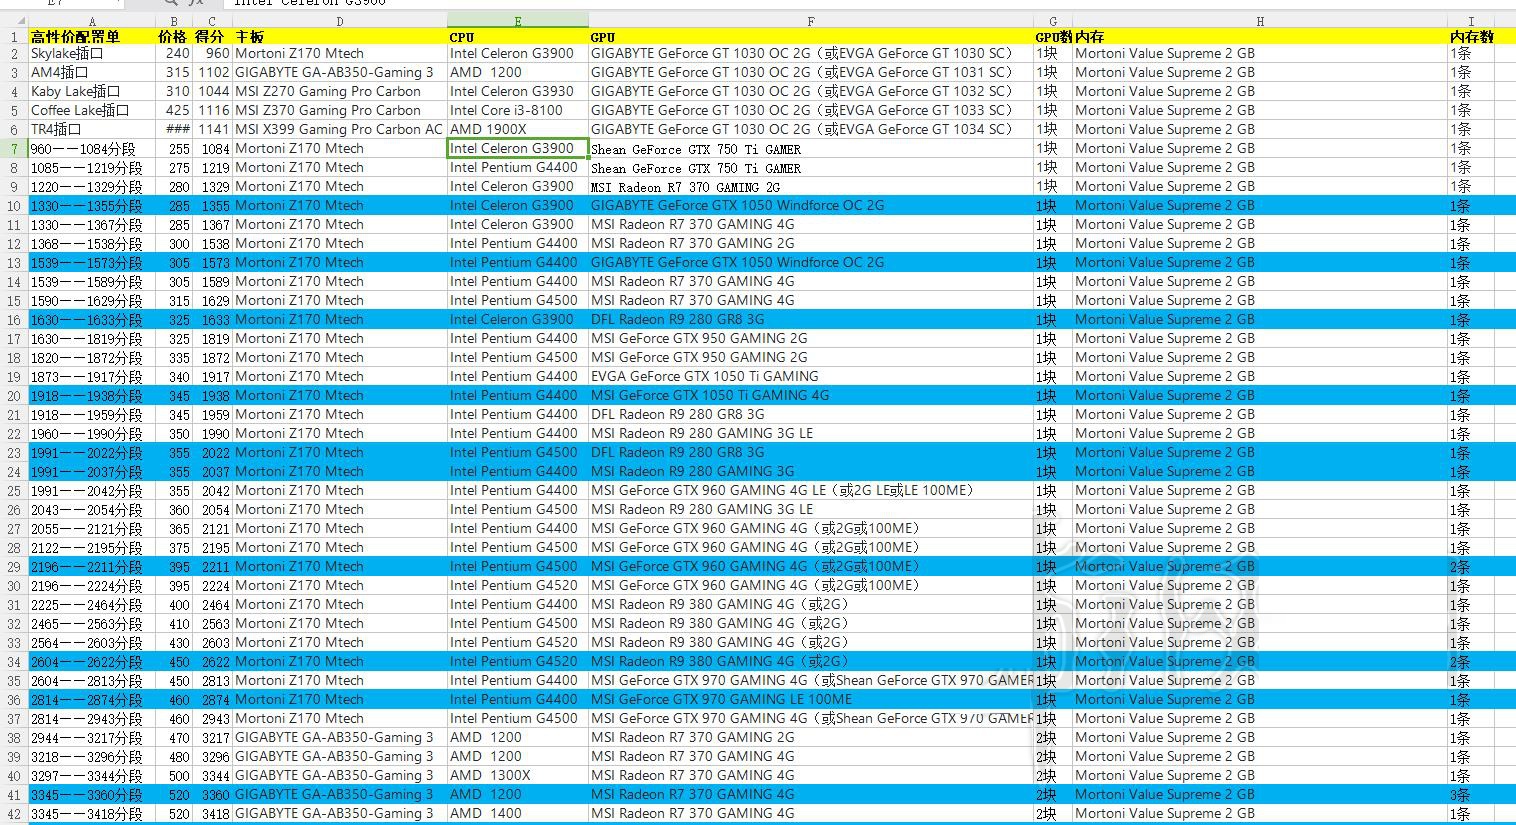Select row 13 header number
Image resolution: width=1516 pixels, height=825 pixels.
point(14,262)
